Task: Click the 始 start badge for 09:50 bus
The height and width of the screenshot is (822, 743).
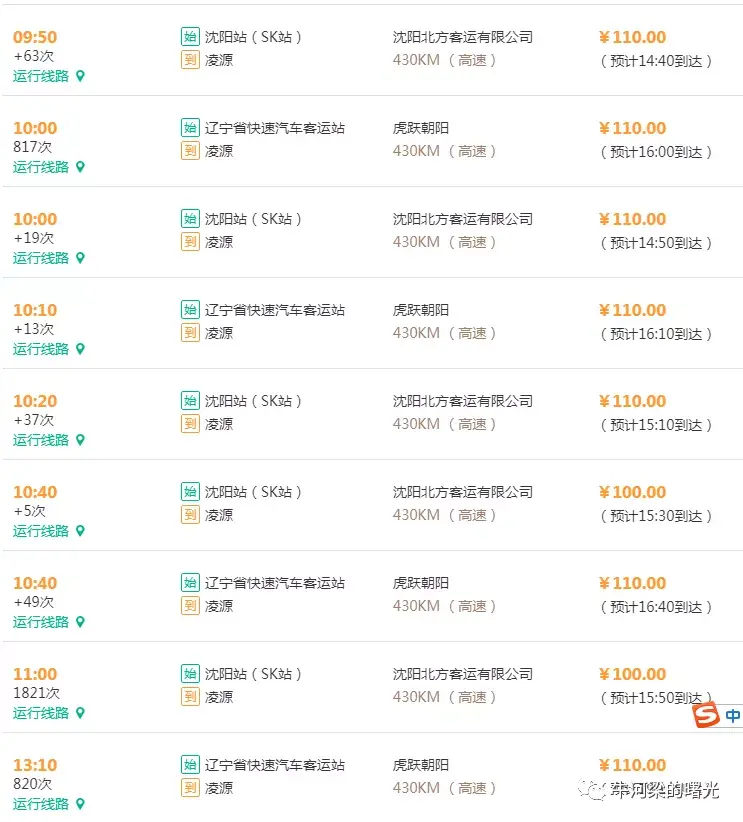Action: 190,37
